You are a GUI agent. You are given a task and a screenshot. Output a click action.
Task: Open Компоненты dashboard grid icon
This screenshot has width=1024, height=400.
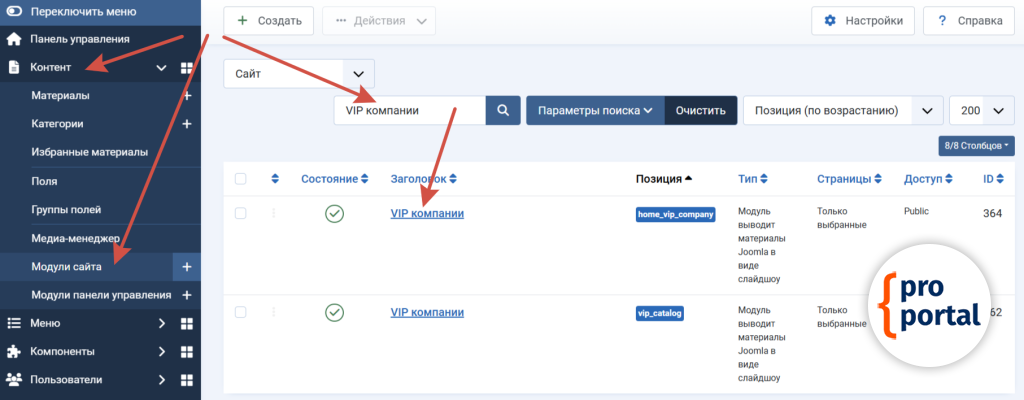click(x=187, y=352)
